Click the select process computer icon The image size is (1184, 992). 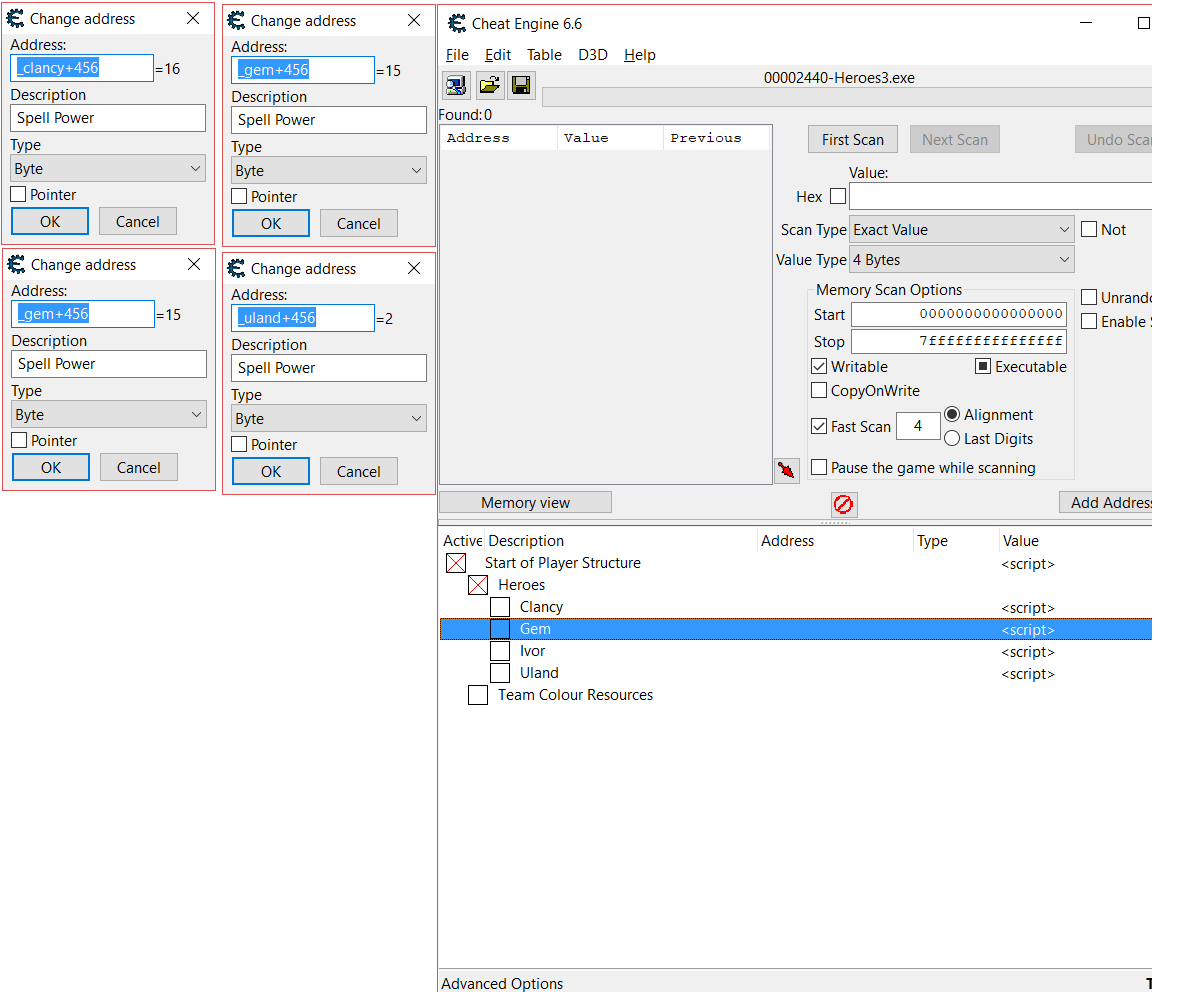(x=456, y=85)
